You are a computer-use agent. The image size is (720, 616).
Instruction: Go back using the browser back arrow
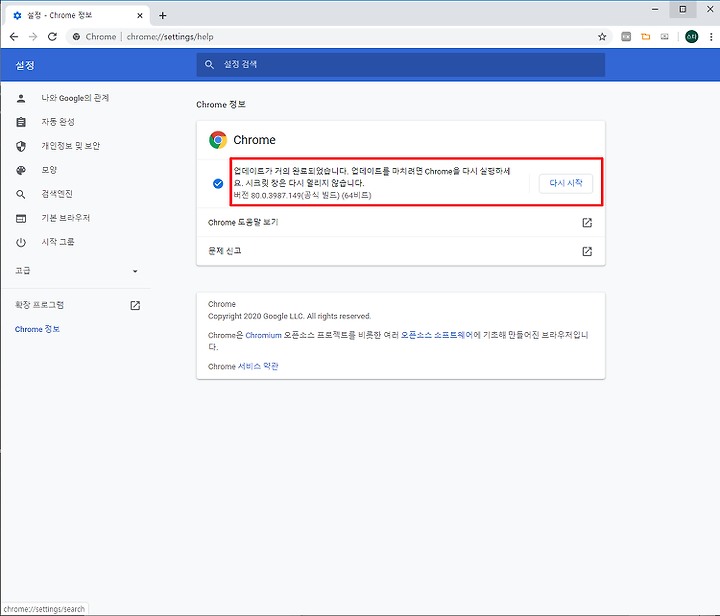point(14,37)
